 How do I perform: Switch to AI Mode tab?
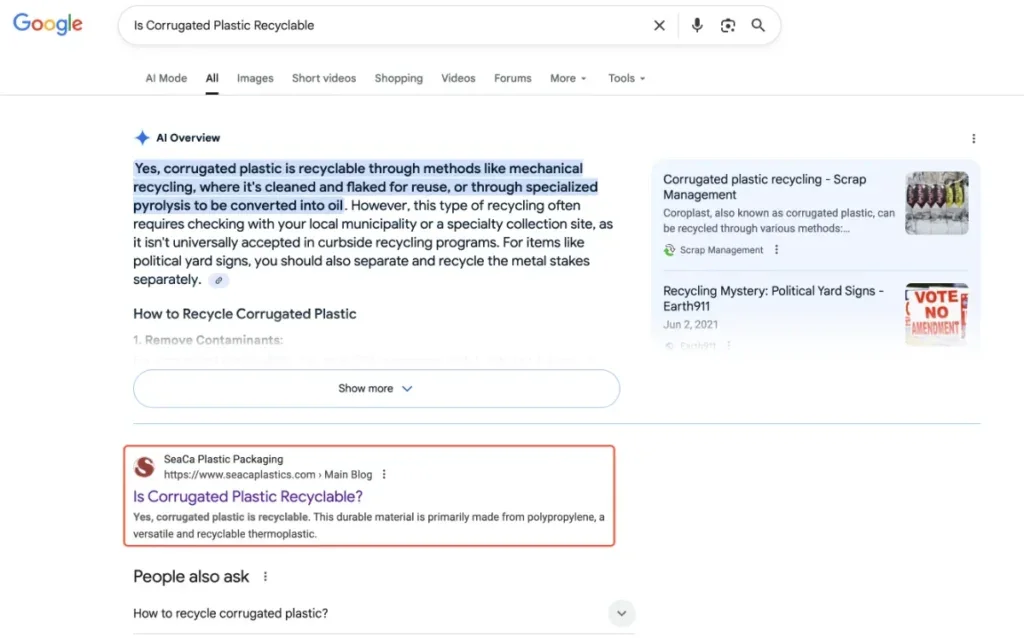point(166,78)
